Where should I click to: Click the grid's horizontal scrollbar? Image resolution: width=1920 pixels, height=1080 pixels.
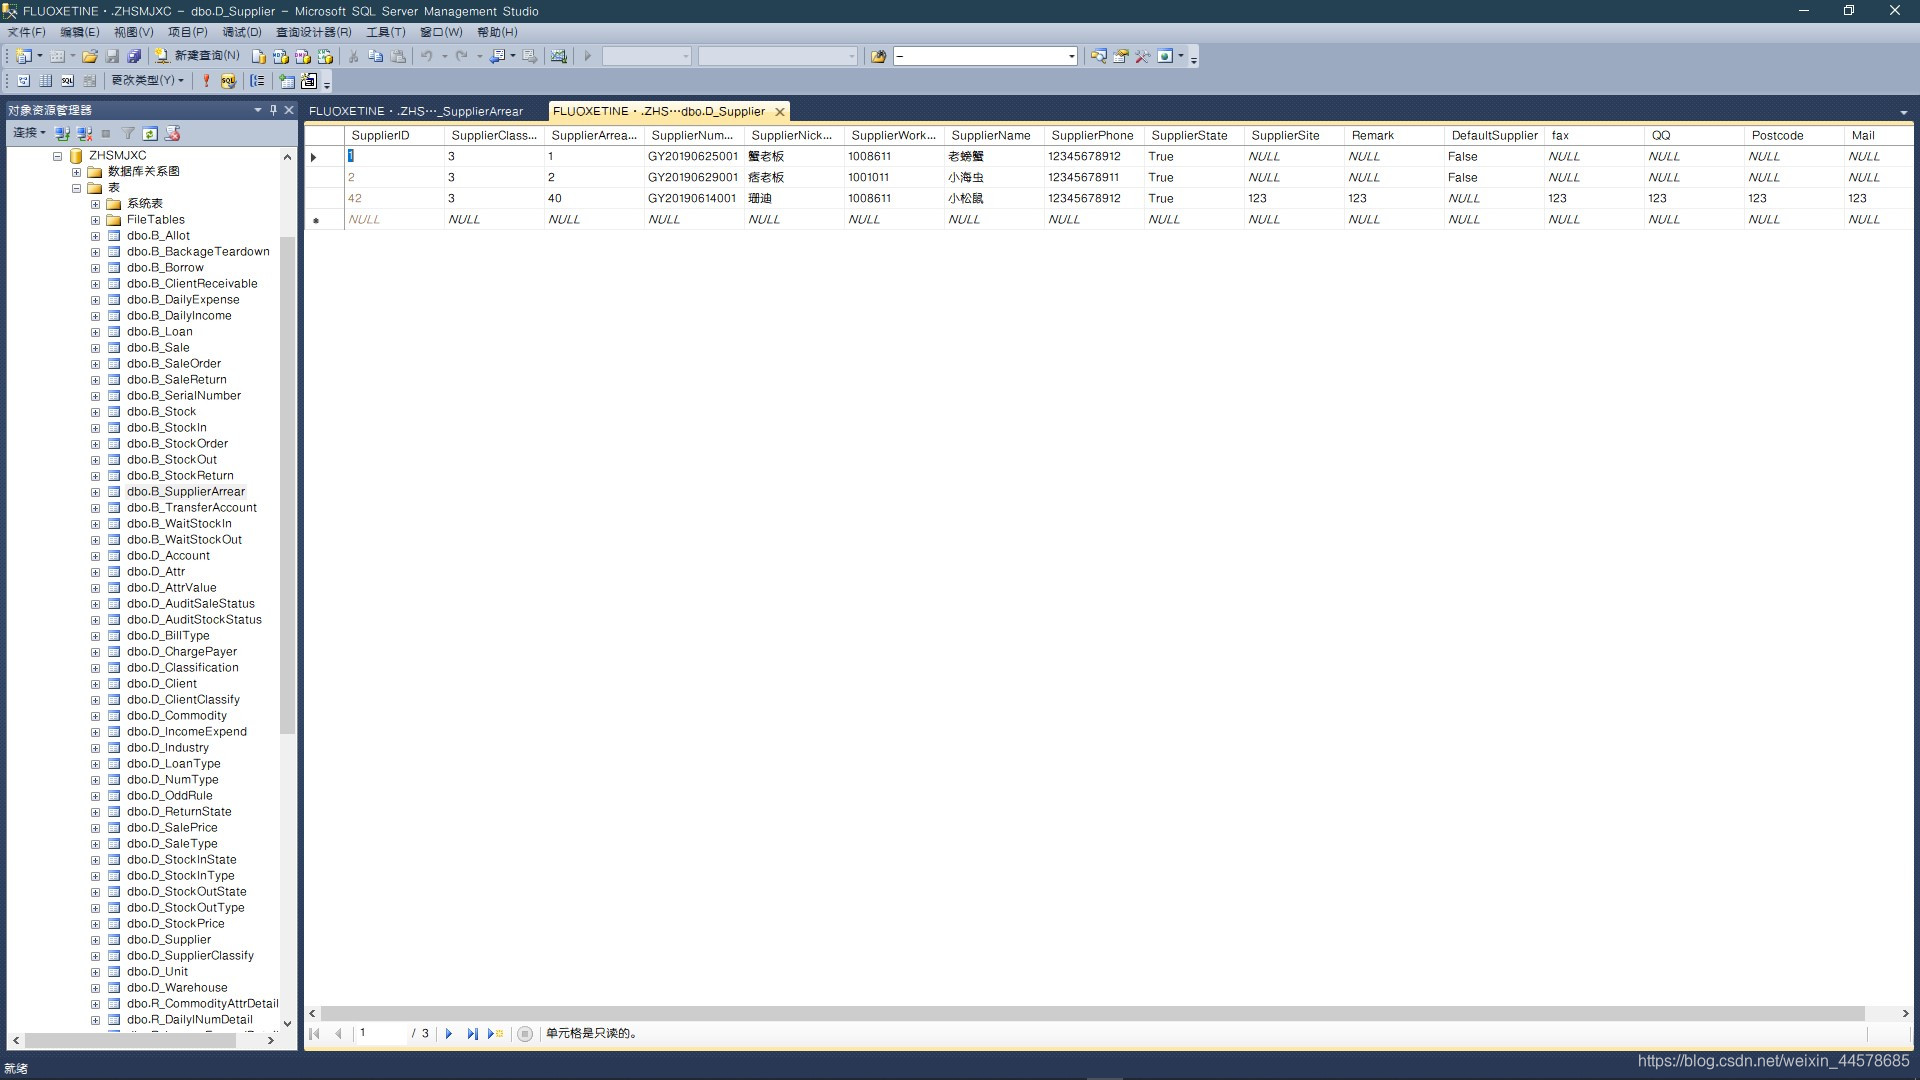point(1092,1013)
